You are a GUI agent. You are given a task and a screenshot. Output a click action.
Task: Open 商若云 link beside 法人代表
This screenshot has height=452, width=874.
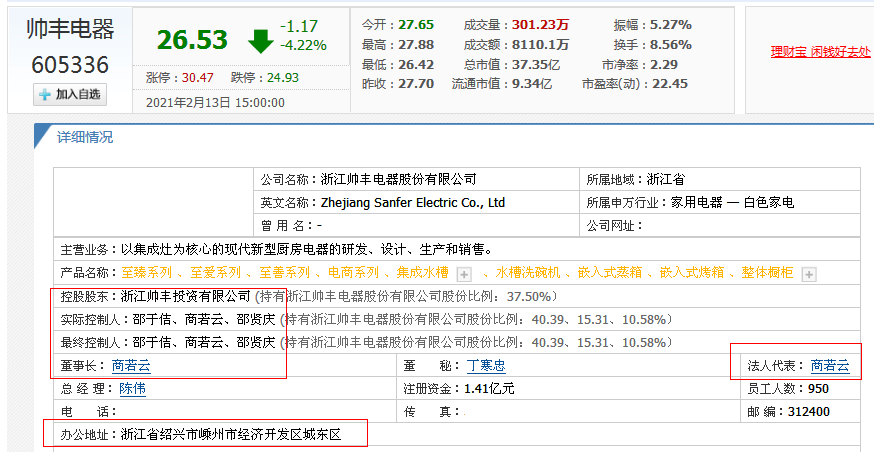830,366
